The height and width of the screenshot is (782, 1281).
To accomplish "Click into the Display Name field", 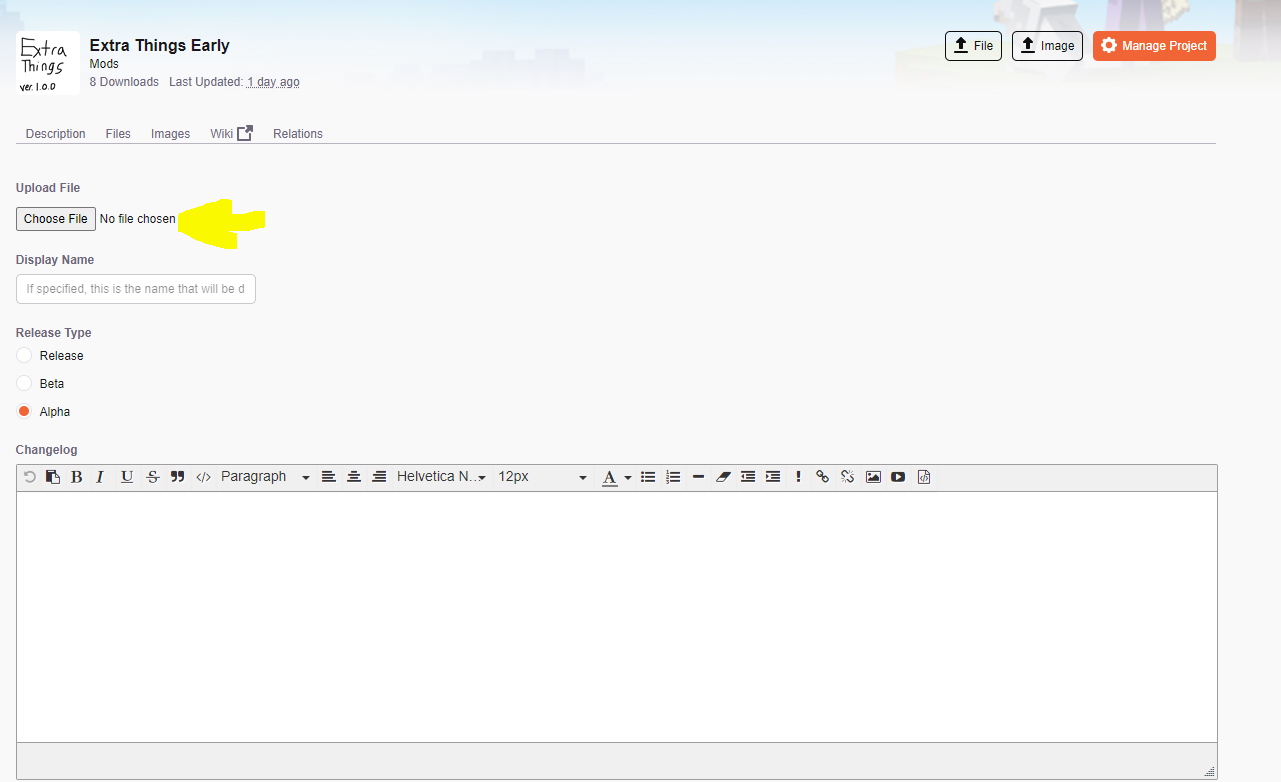I will [x=136, y=289].
